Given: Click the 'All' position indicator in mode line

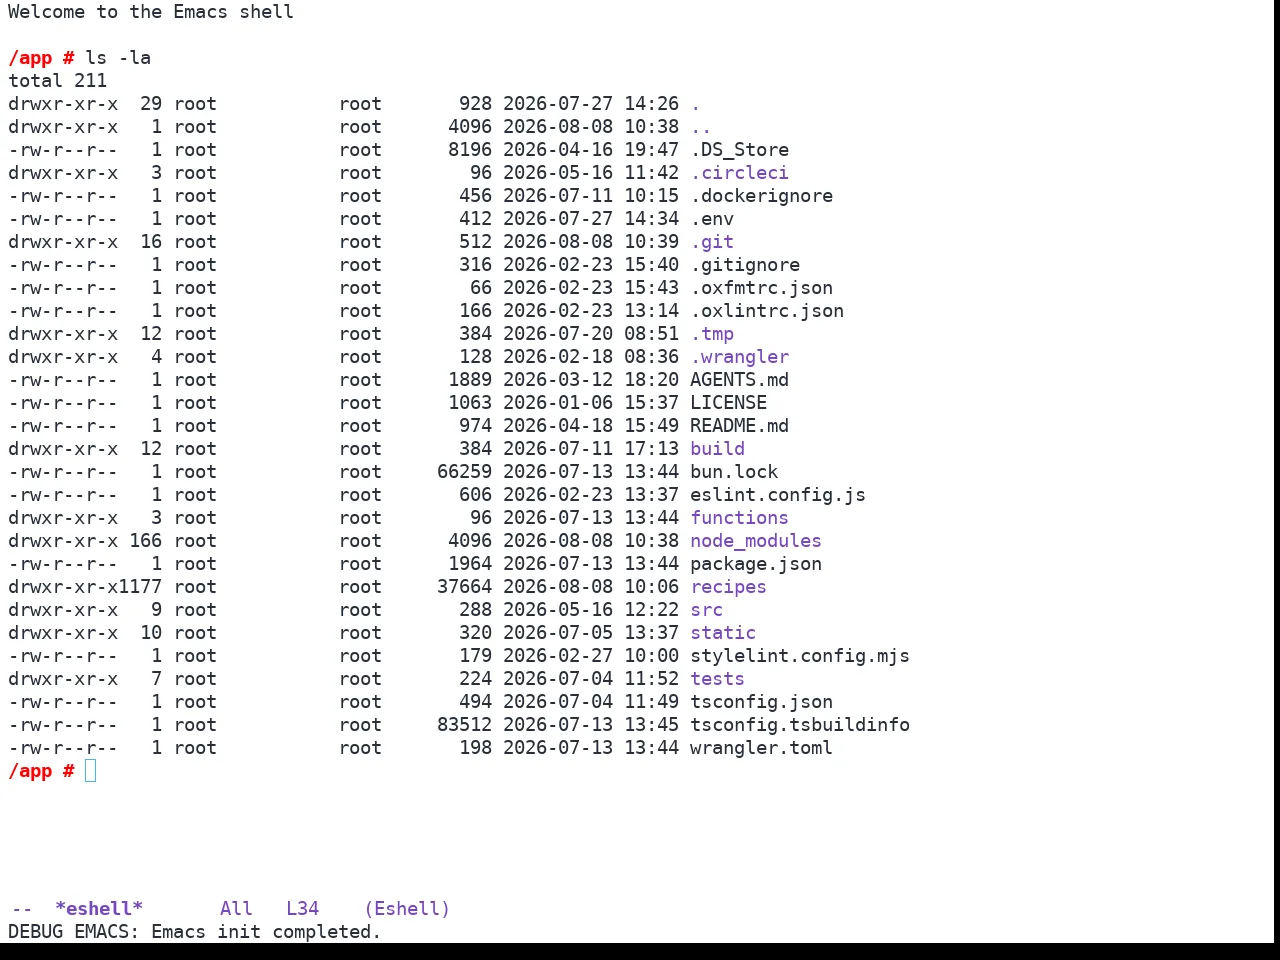Looking at the screenshot, I should point(236,909).
